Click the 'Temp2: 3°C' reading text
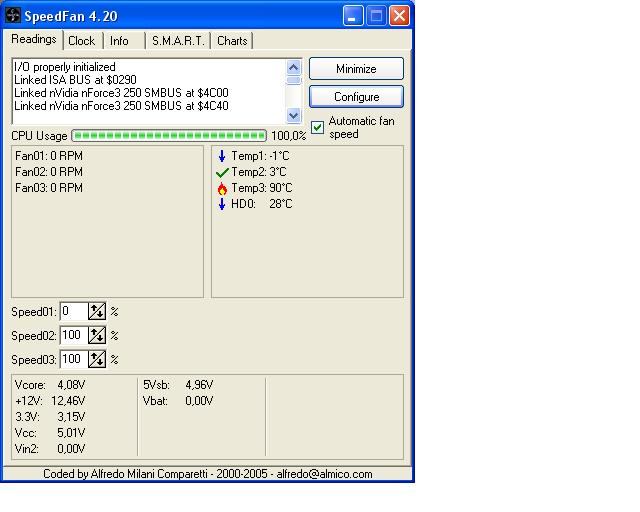 click(x=259, y=172)
